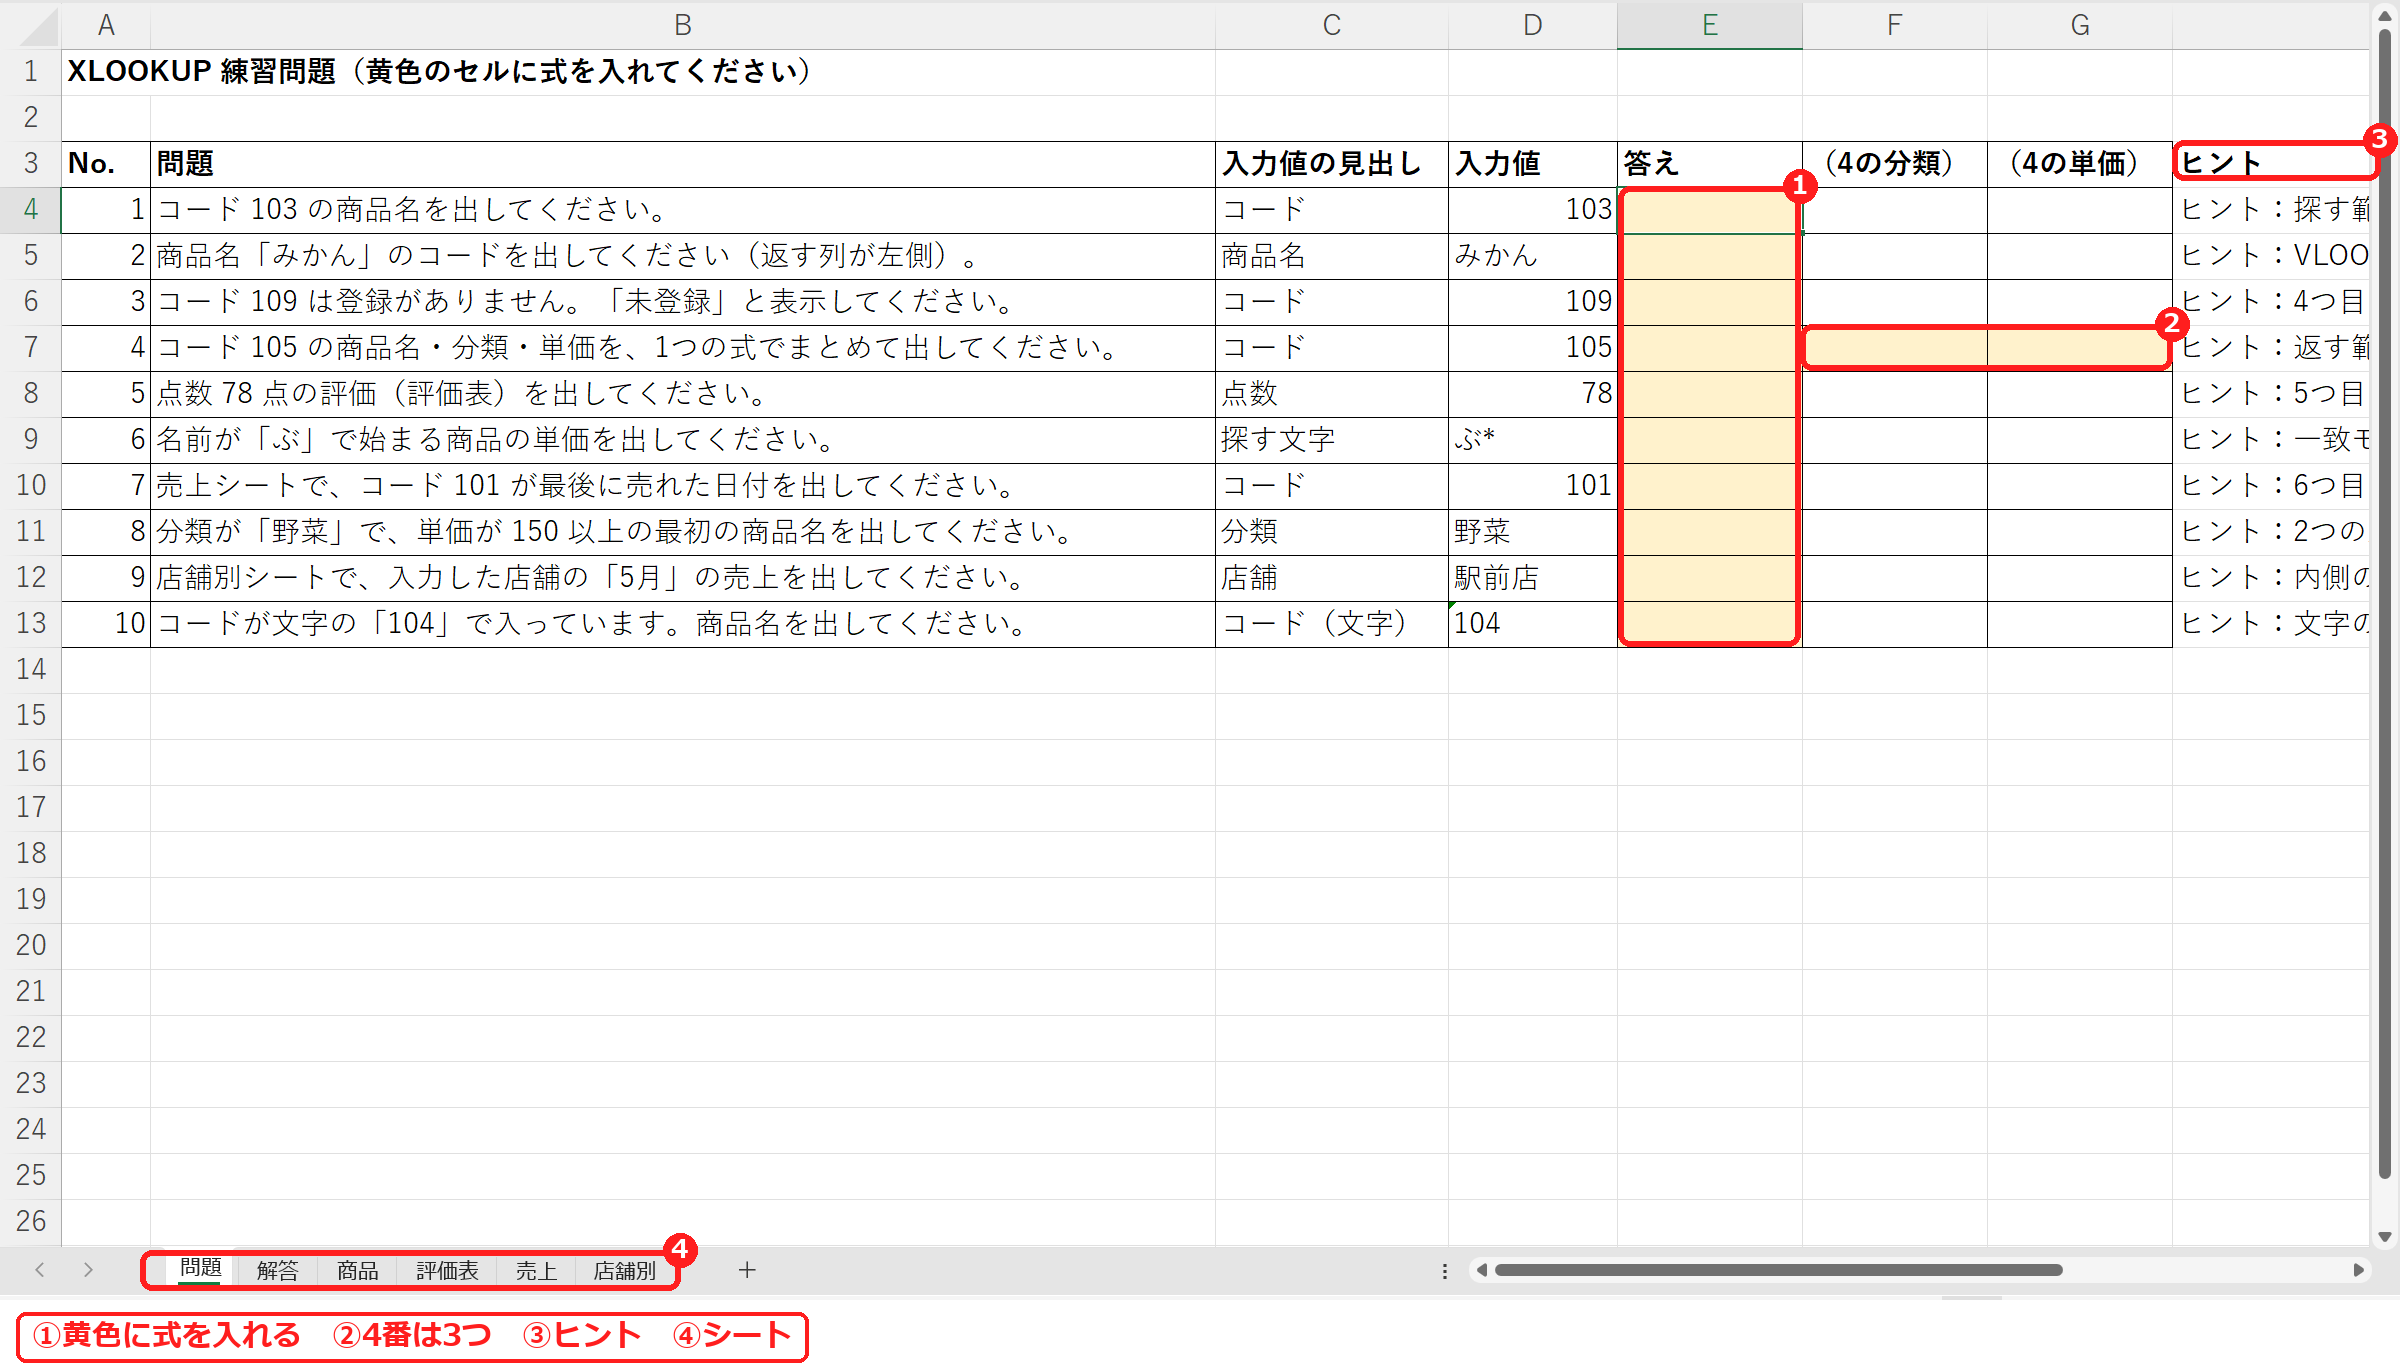Image resolution: width=2400 pixels, height=1370 pixels.
Task: Click the horizontal scrollbar right arrow
Action: tap(2358, 1270)
